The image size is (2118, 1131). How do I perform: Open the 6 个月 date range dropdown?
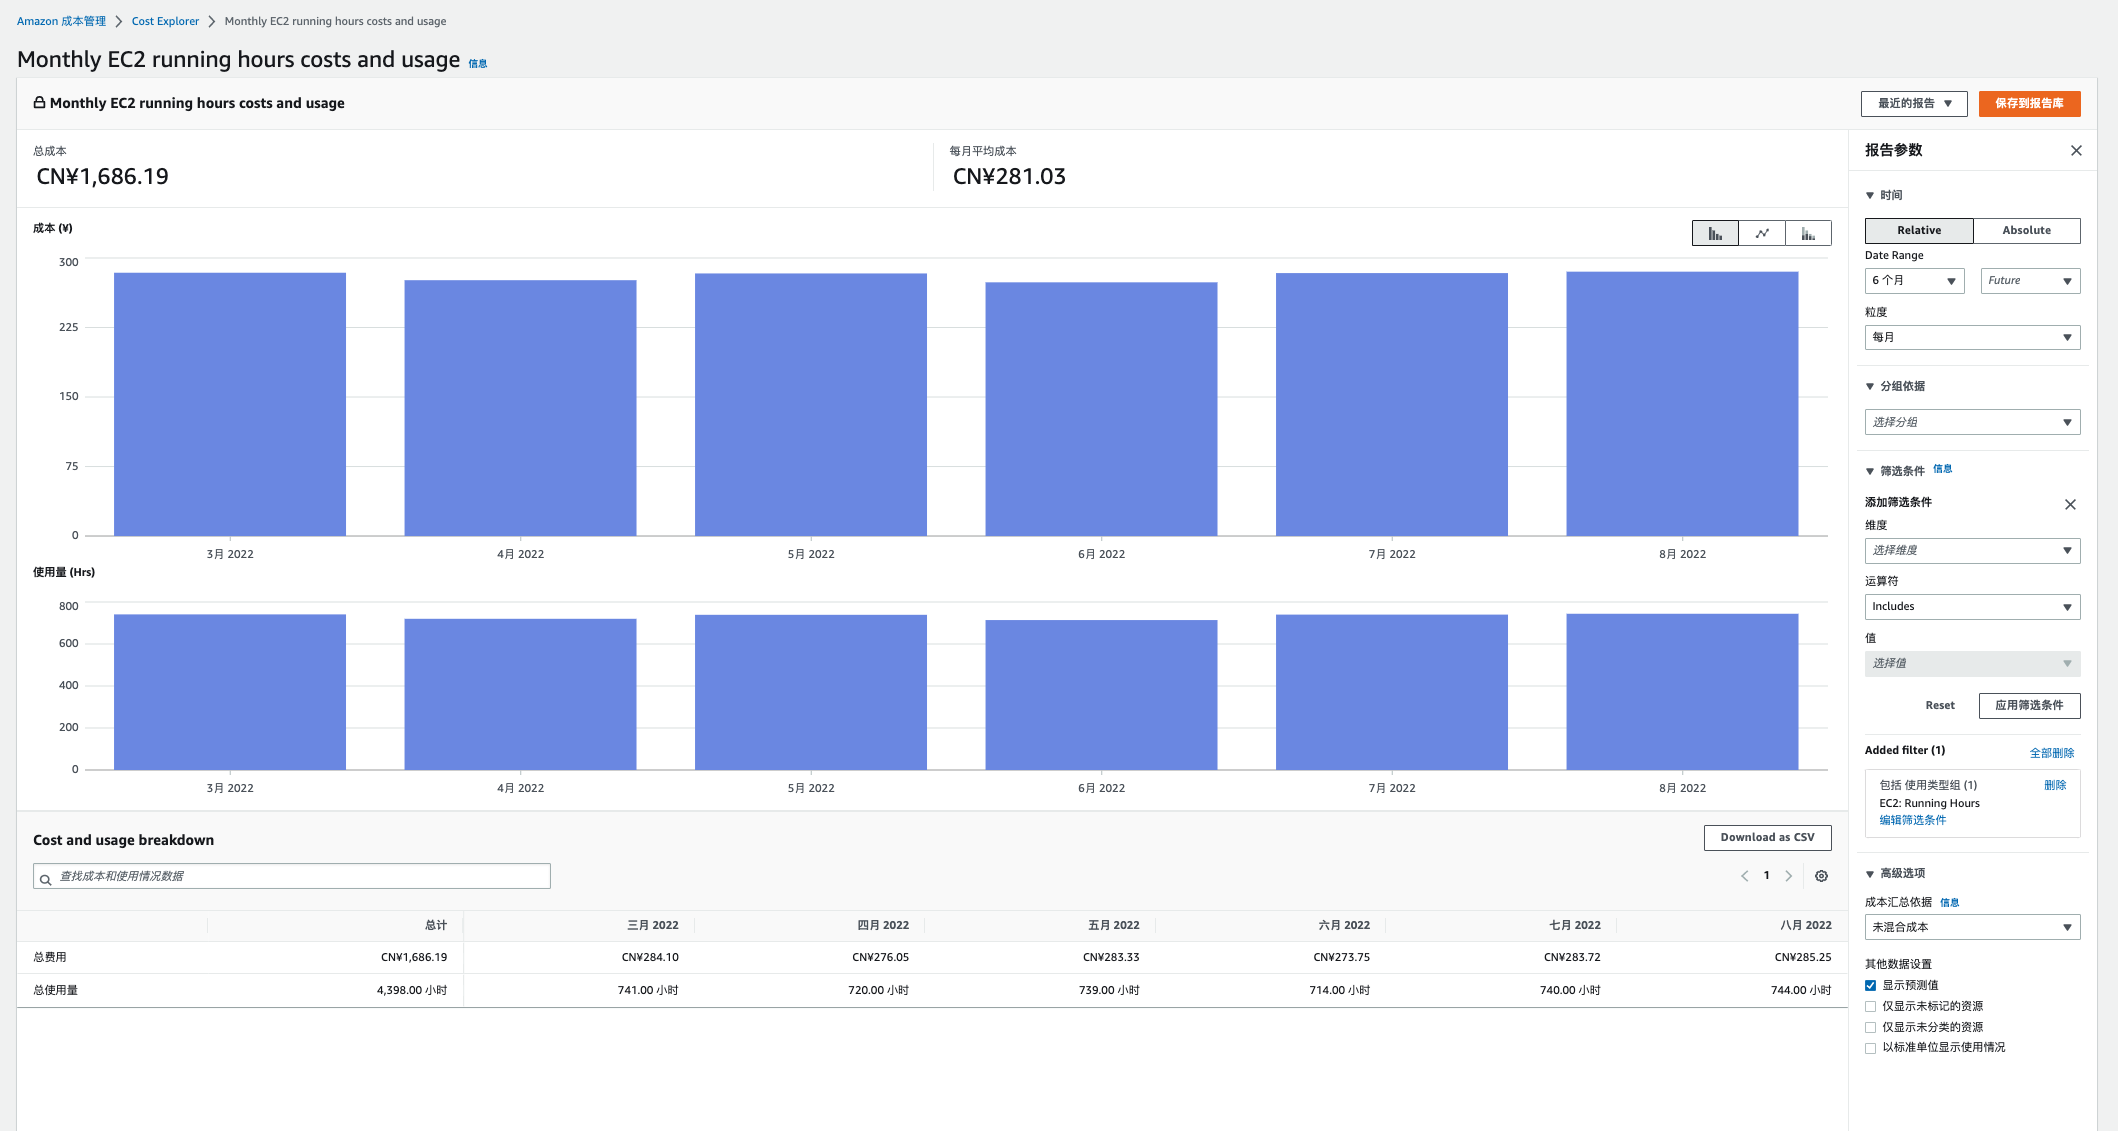pos(1913,280)
